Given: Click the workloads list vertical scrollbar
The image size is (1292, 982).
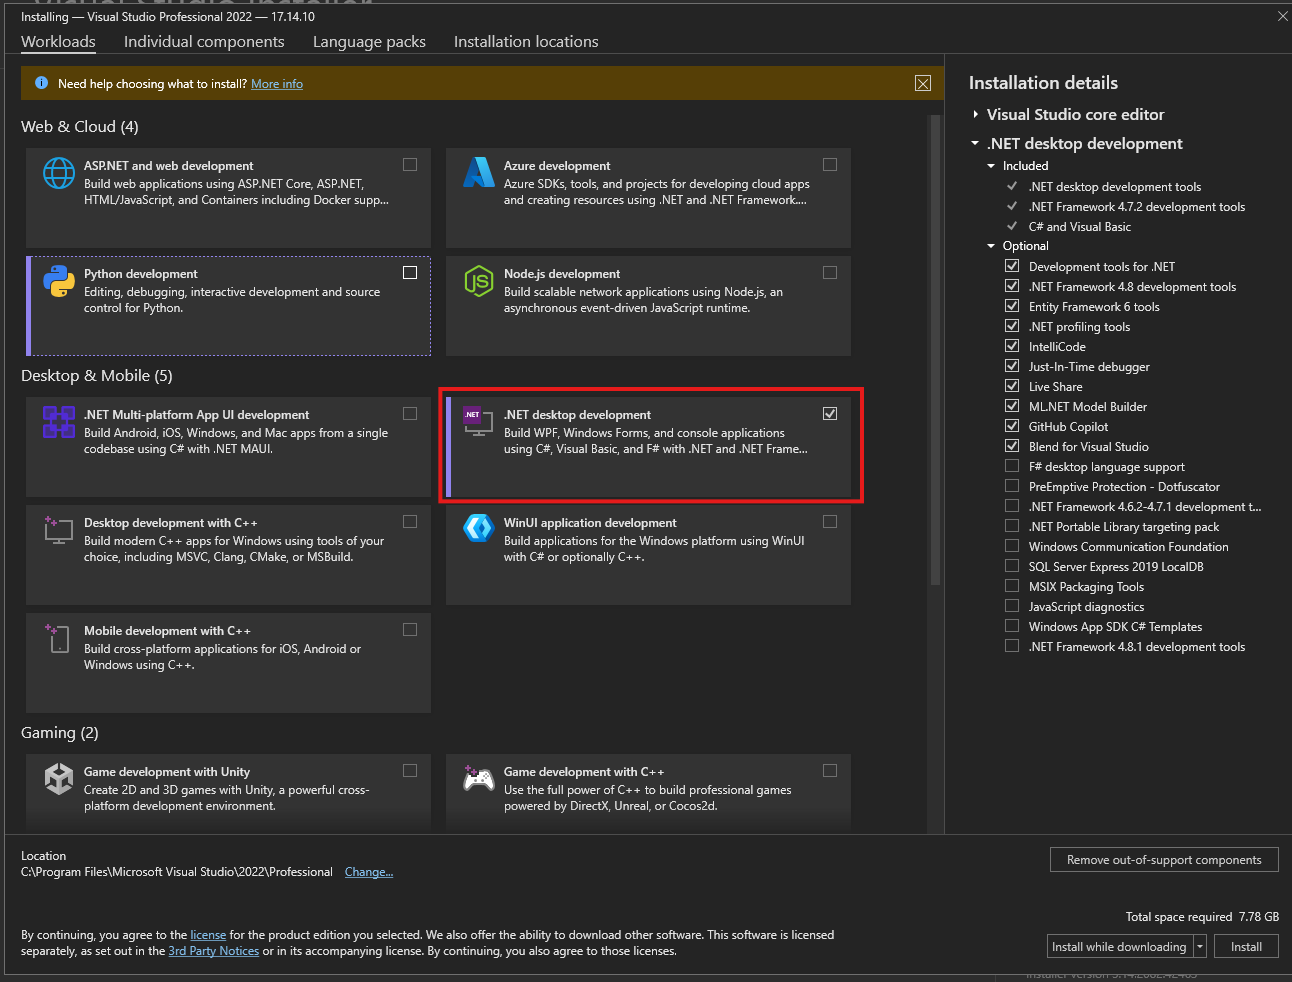Looking at the screenshot, I should point(936,350).
